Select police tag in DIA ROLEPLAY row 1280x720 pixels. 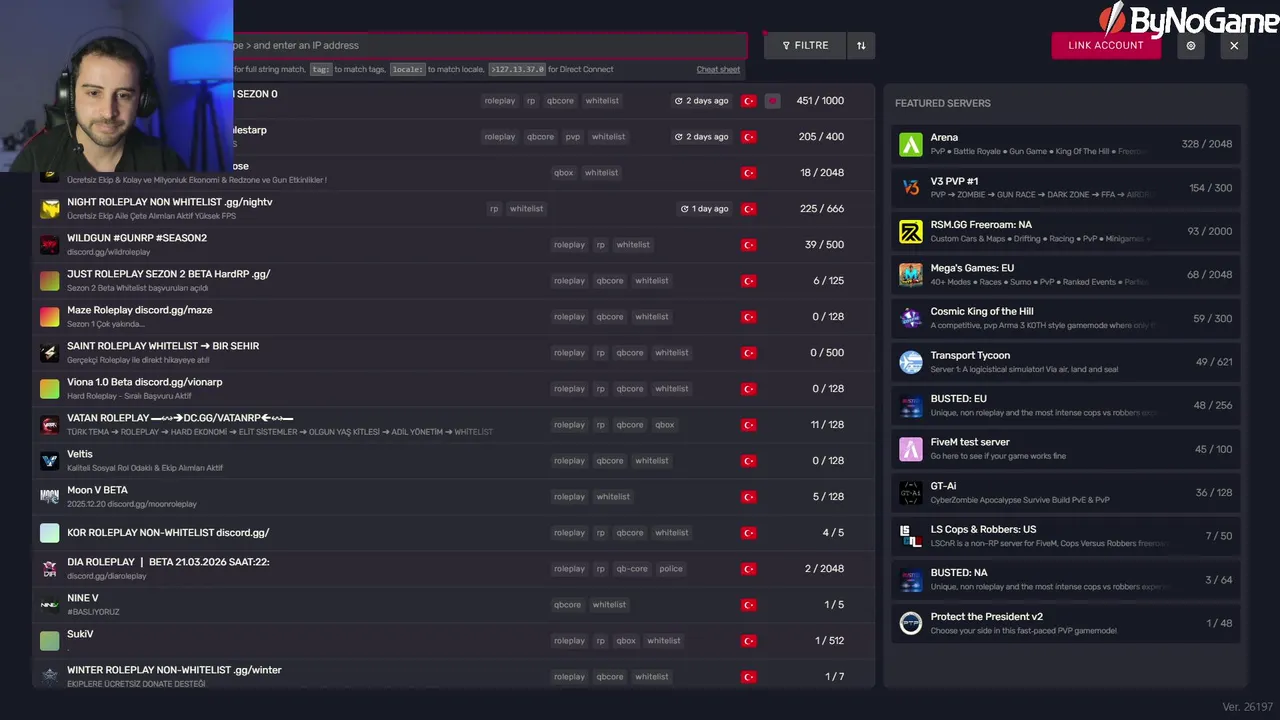[671, 569]
